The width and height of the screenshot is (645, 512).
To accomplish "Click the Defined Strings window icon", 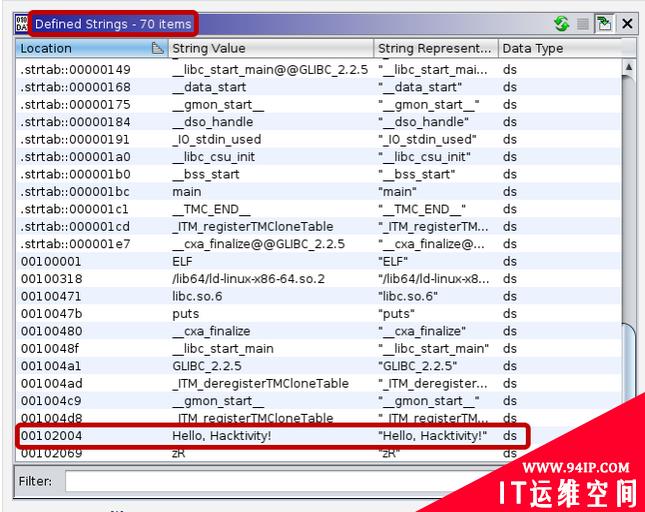I will 21,24.
